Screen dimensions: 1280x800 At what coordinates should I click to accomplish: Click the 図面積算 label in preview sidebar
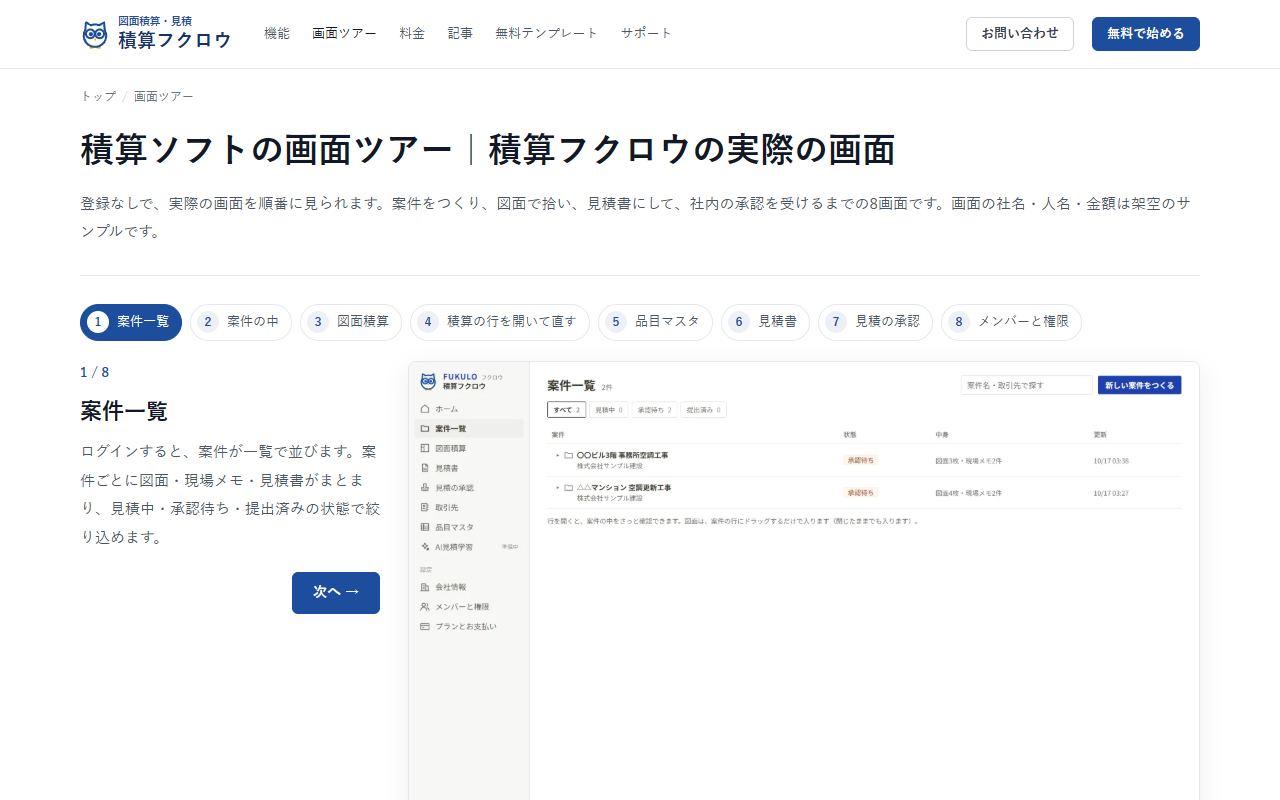(451, 448)
